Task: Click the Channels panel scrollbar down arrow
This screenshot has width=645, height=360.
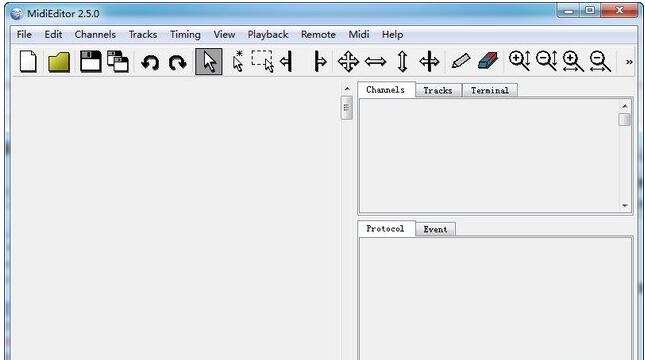Action: point(625,205)
